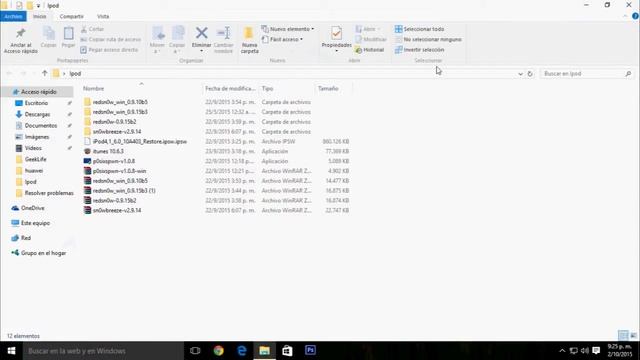
Task: Open Documentos in the sidebar
Action: pos(40,126)
